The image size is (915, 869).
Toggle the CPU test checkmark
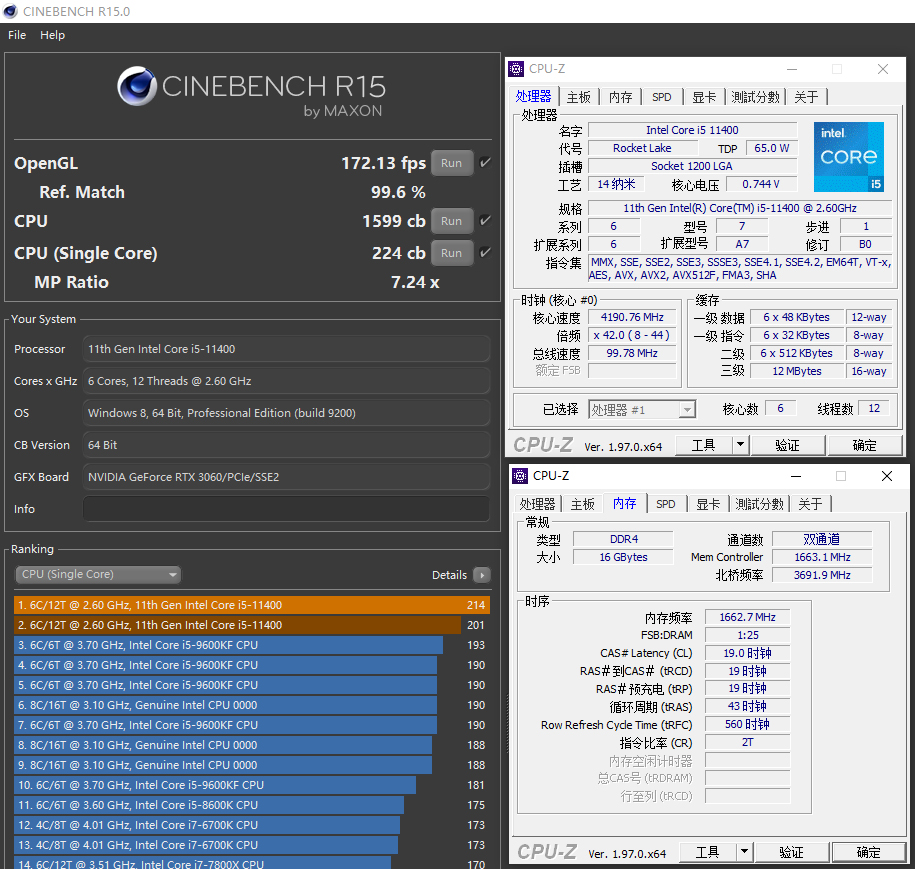pos(485,221)
